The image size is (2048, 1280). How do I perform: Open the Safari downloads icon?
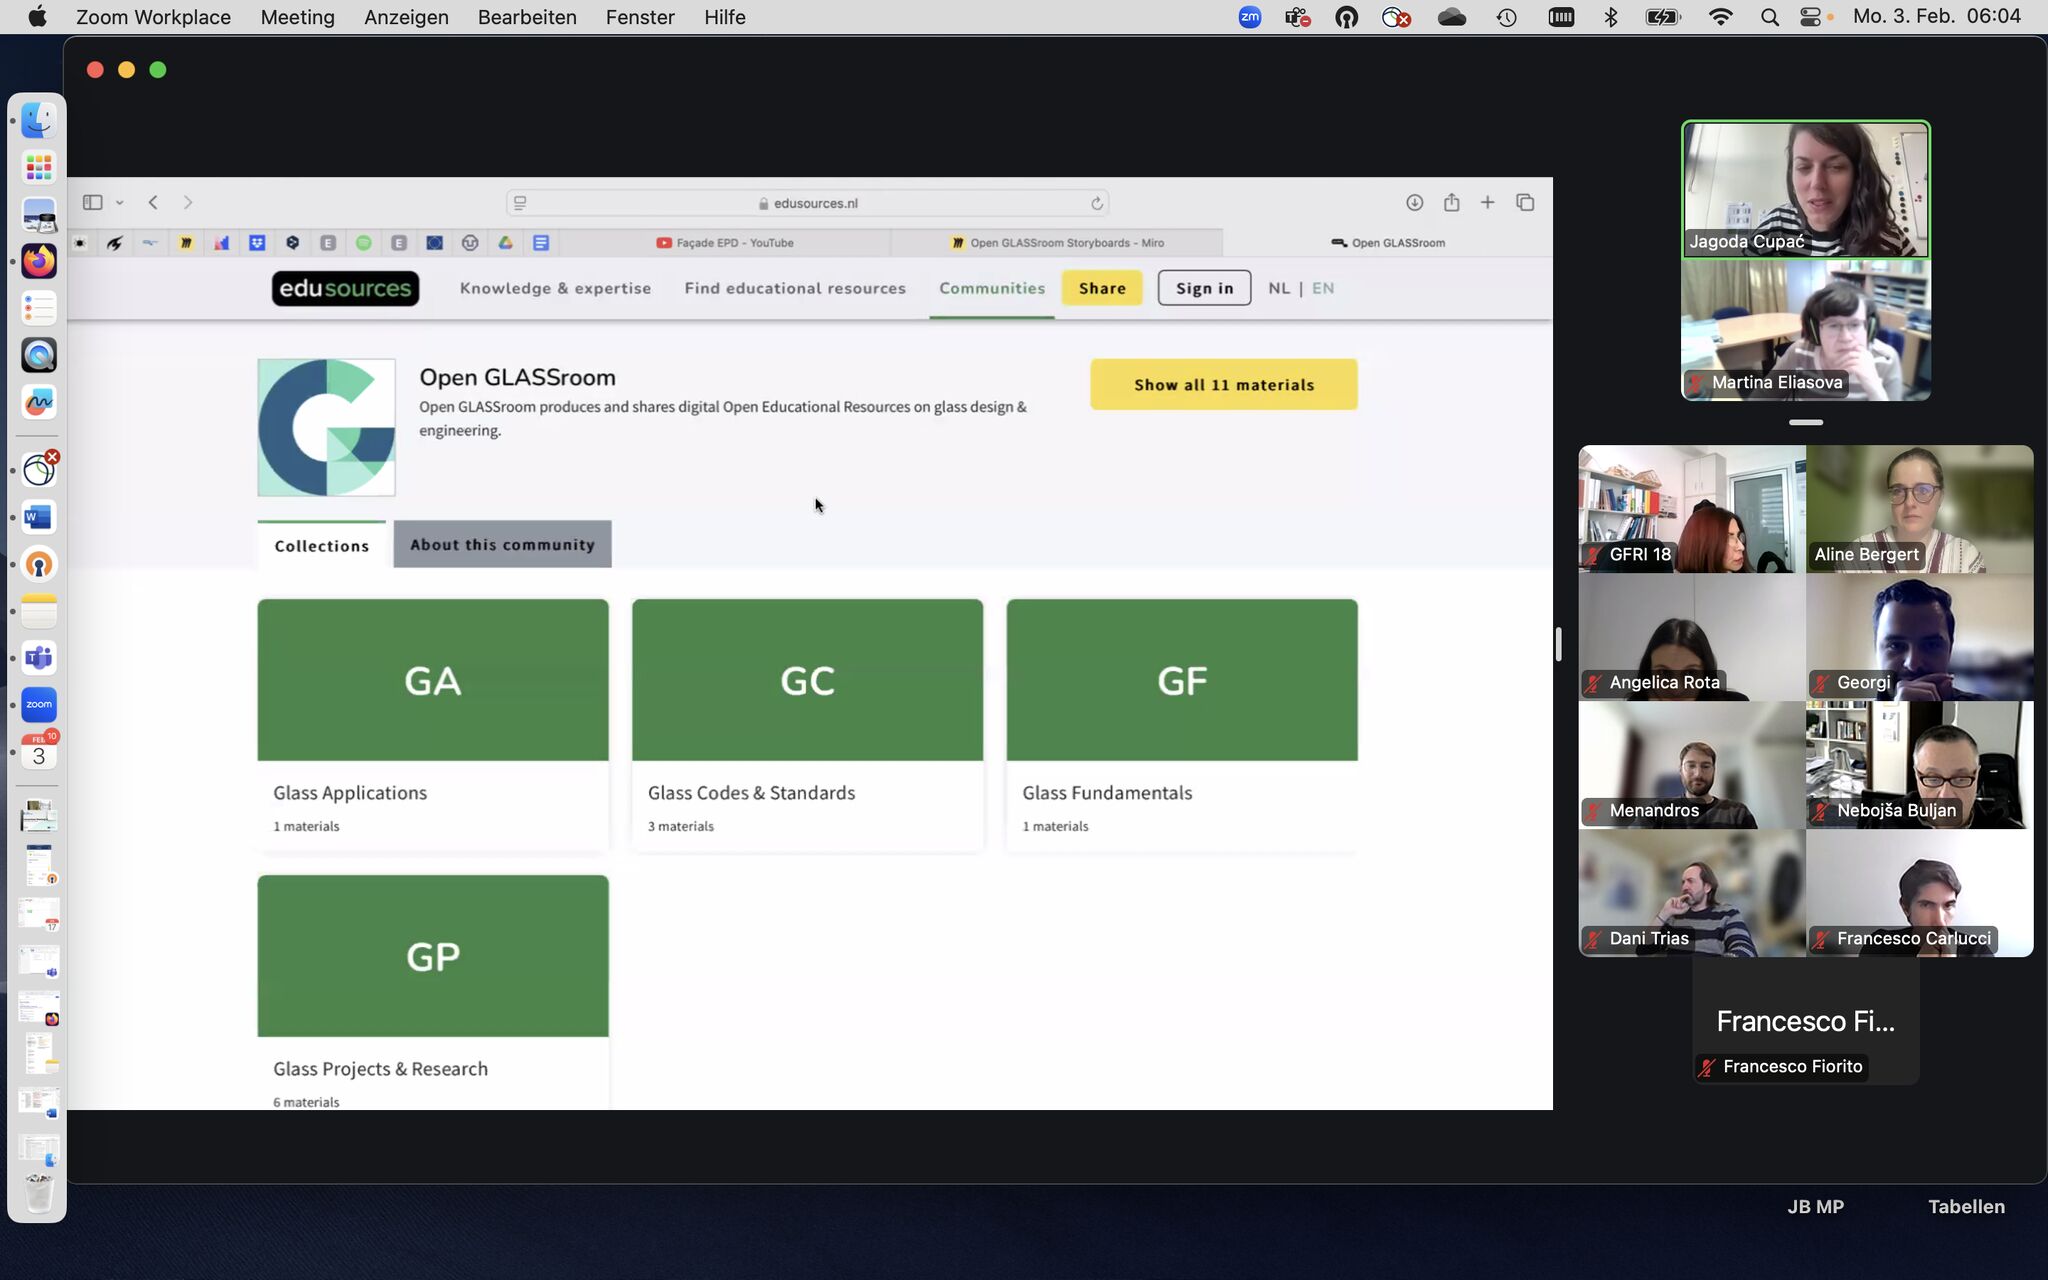tap(1414, 203)
